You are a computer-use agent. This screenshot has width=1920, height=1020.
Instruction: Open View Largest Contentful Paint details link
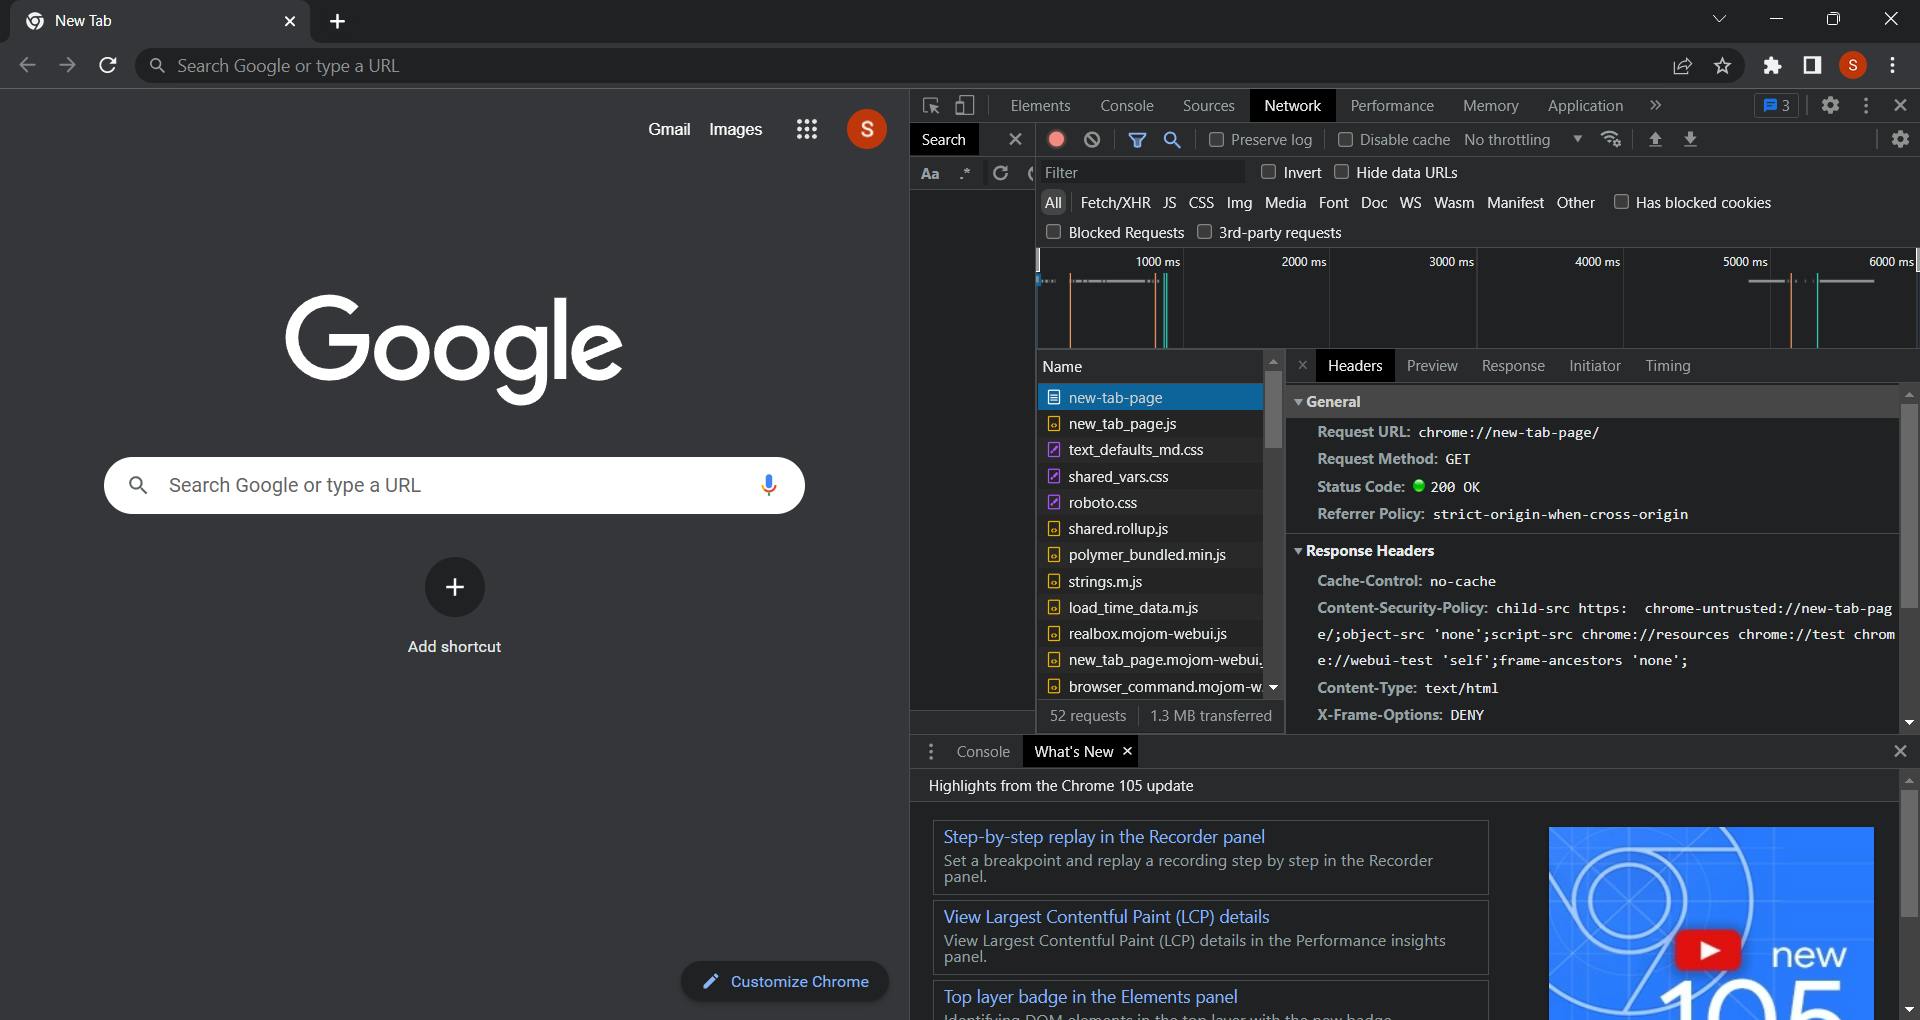point(1105,916)
